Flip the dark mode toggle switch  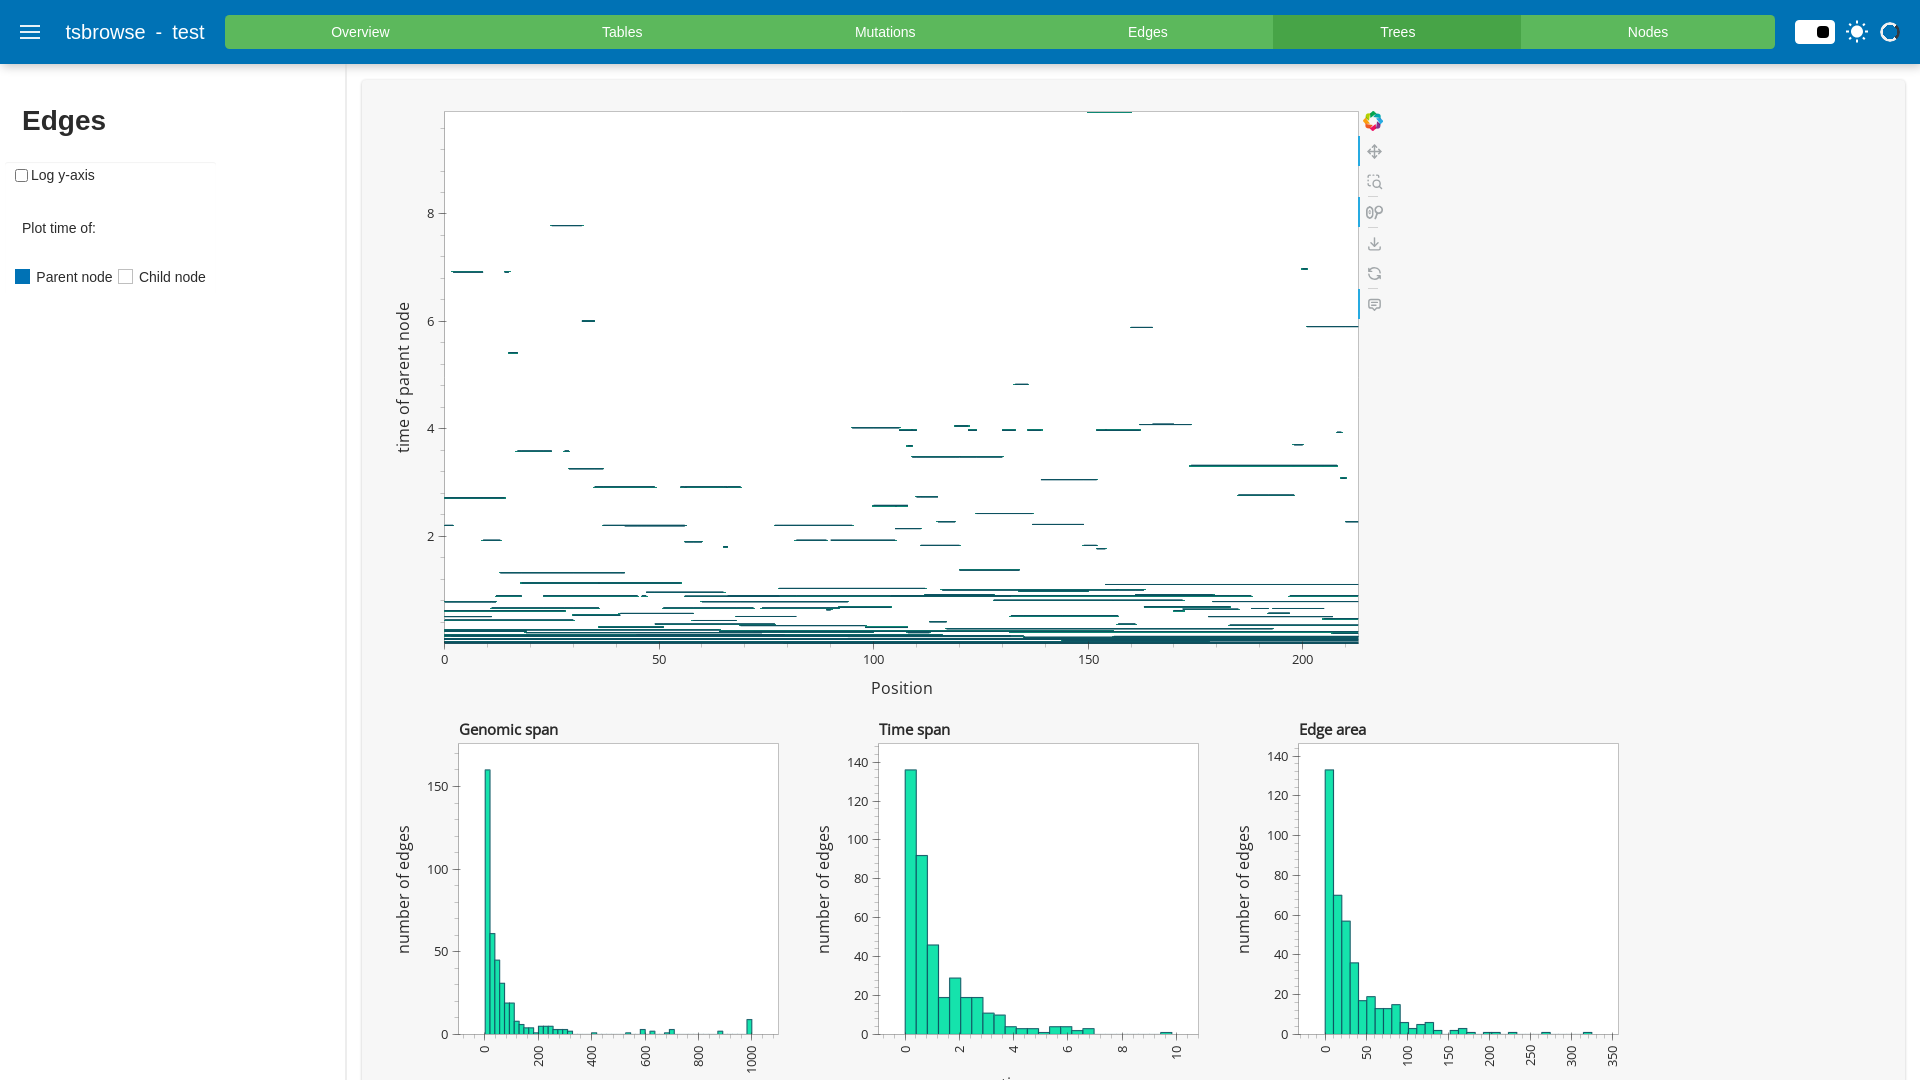pyautogui.click(x=1814, y=32)
